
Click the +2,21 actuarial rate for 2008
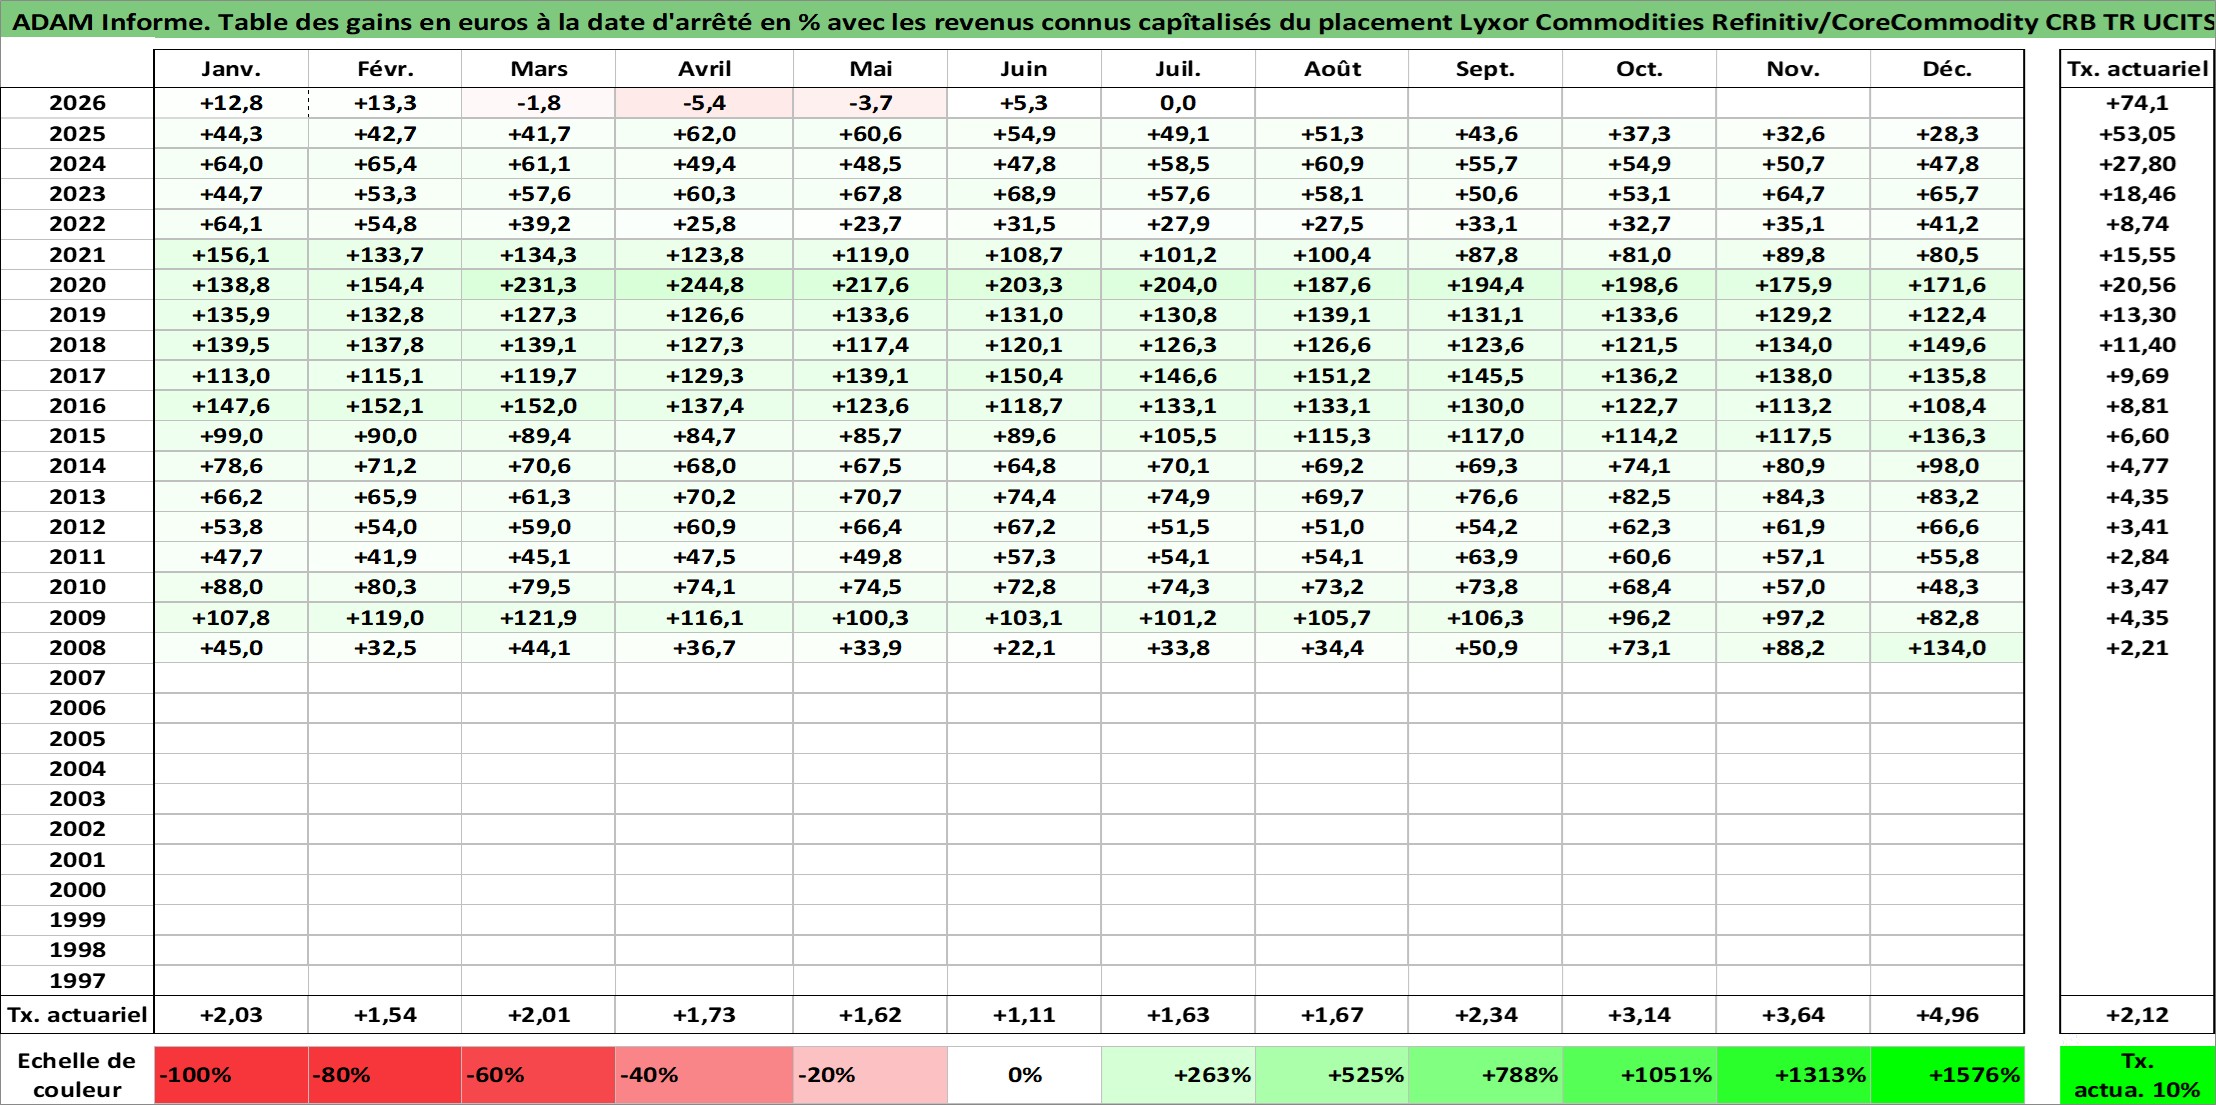[2137, 648]
